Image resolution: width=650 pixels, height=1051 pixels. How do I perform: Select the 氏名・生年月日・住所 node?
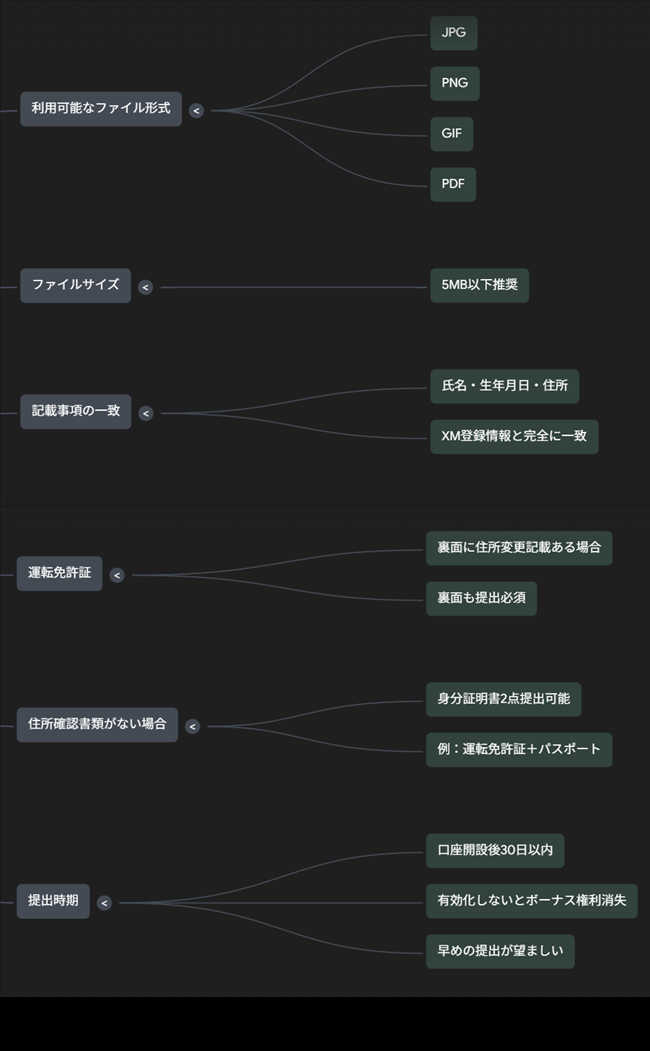tap(504, 386)
